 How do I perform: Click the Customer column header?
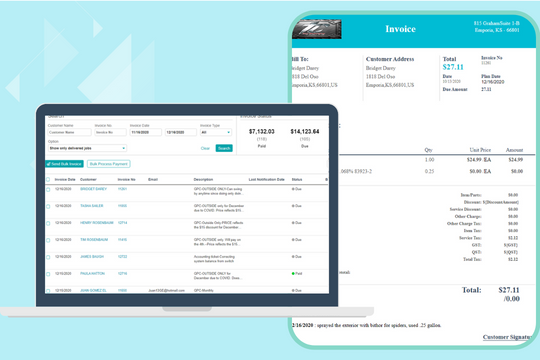point(88,179)
